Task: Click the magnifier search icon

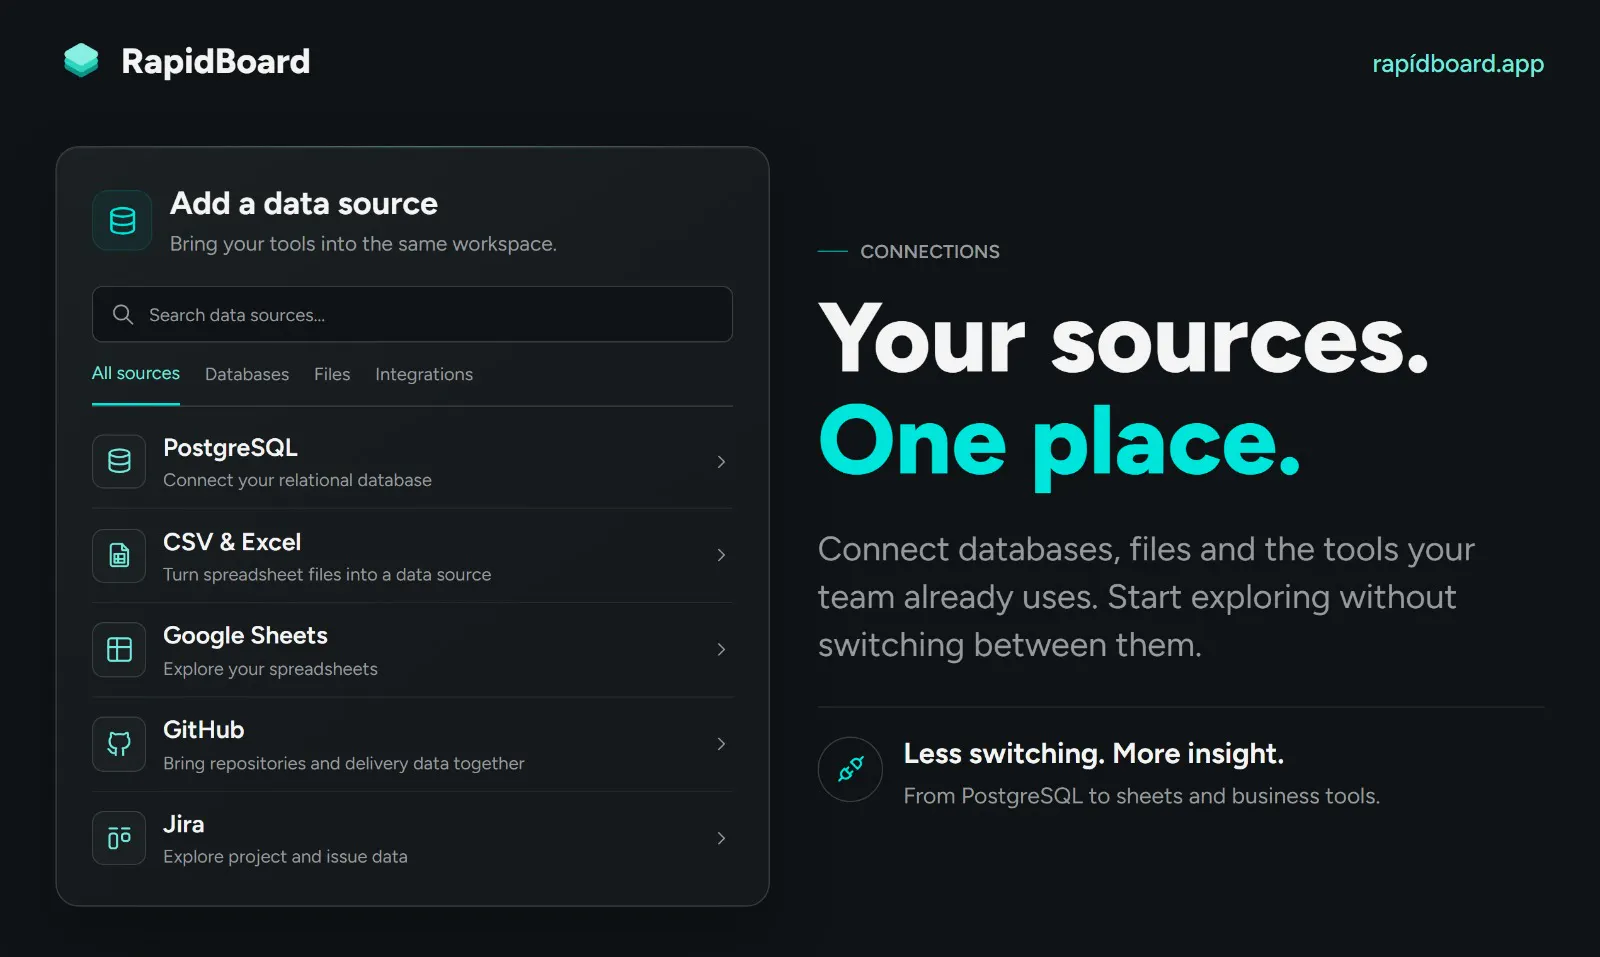Action: (123, 315)
